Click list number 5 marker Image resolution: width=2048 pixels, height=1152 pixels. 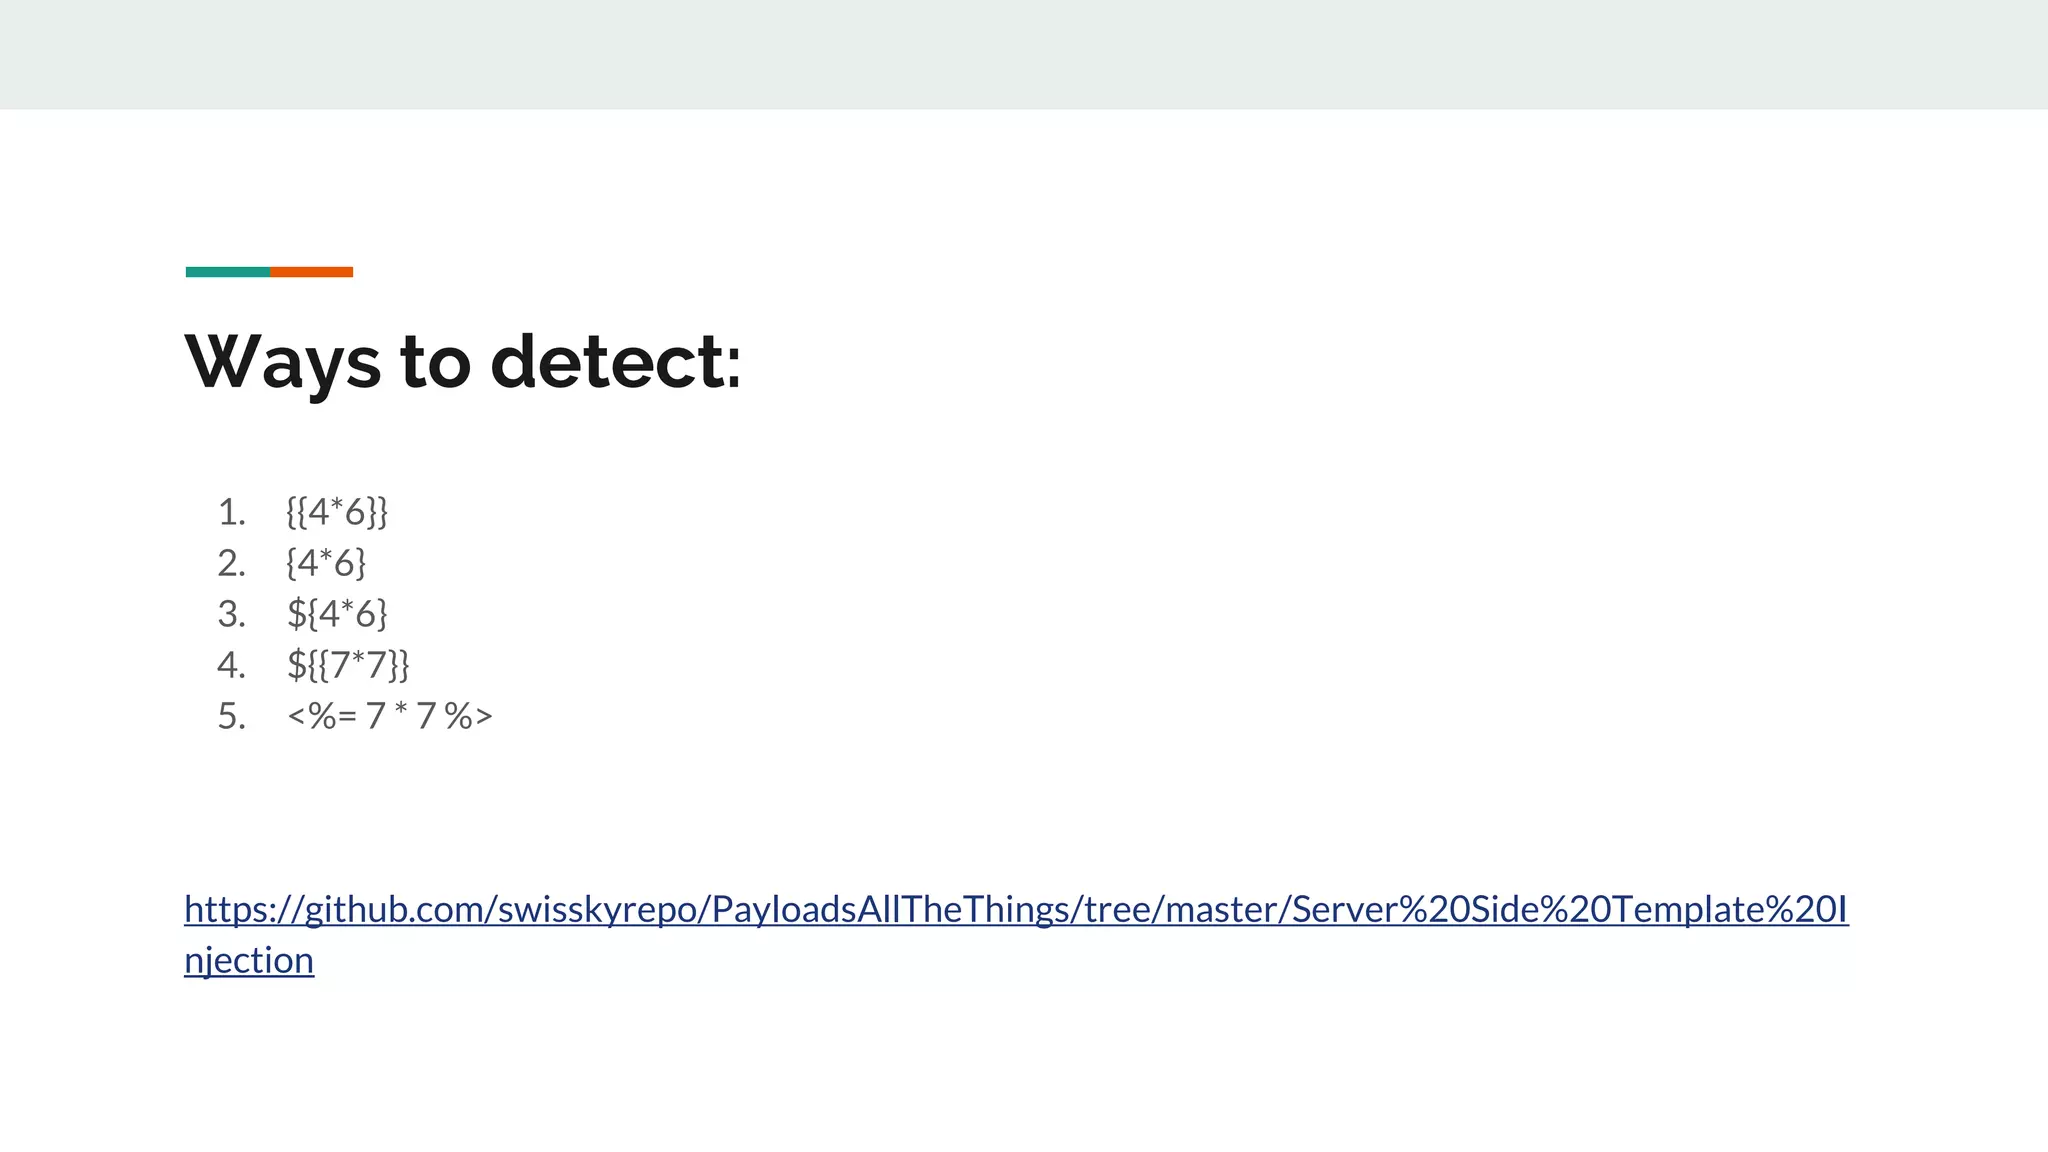click(231, 716)
